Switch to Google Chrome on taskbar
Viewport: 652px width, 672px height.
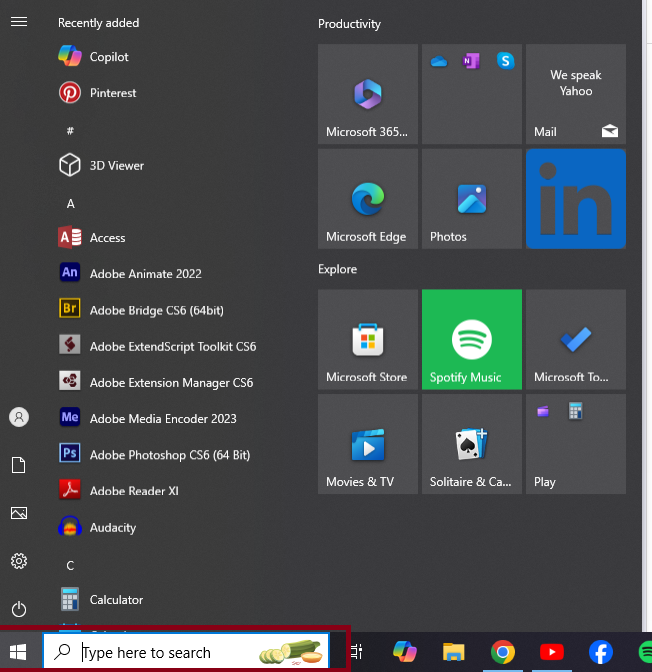pos(503,652)
